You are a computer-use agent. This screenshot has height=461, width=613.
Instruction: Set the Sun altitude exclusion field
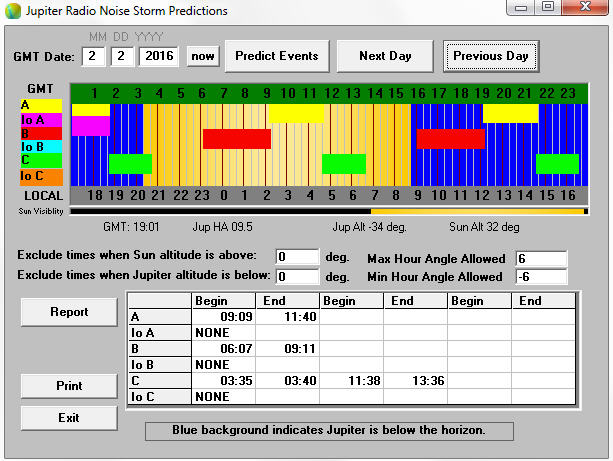click(x=297, y=257)
